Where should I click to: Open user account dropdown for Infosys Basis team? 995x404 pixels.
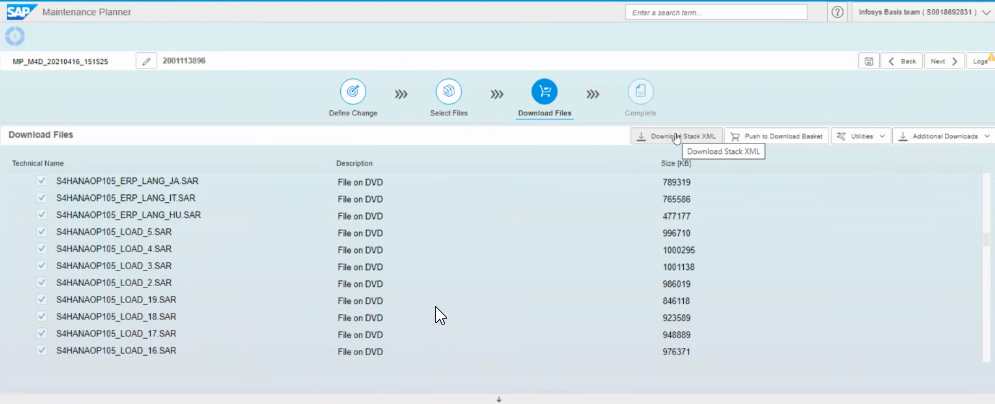pos(923,12)
